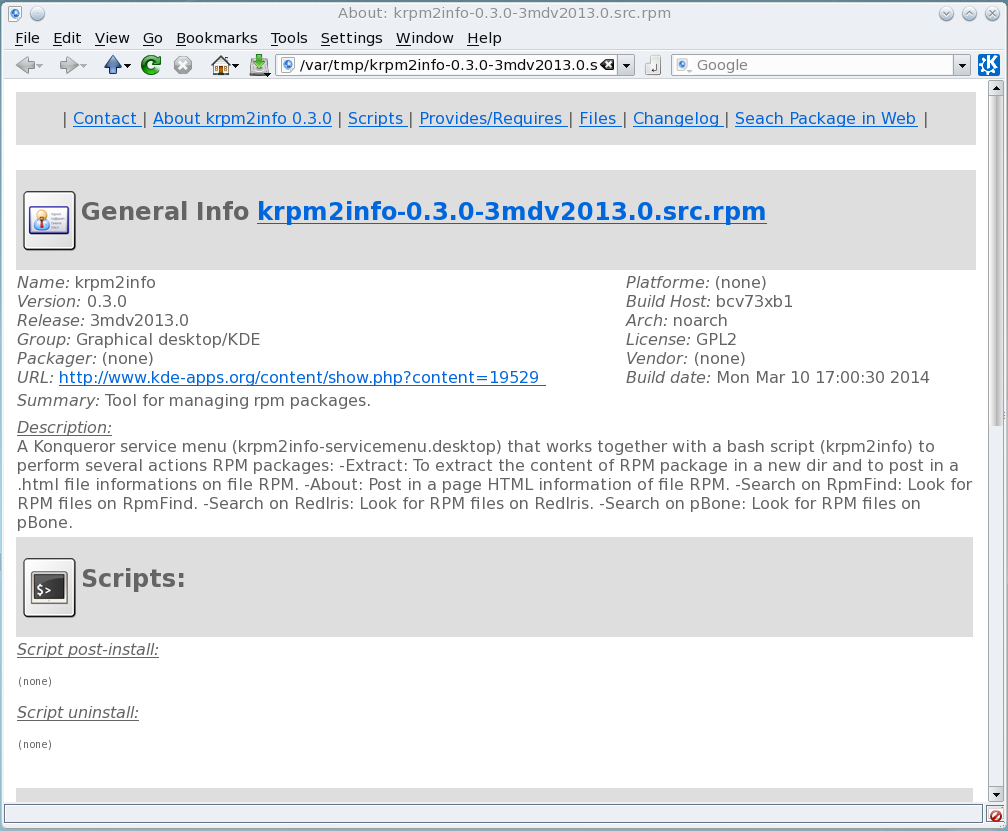Open the Google search box dropdown

tap(962, 65)
